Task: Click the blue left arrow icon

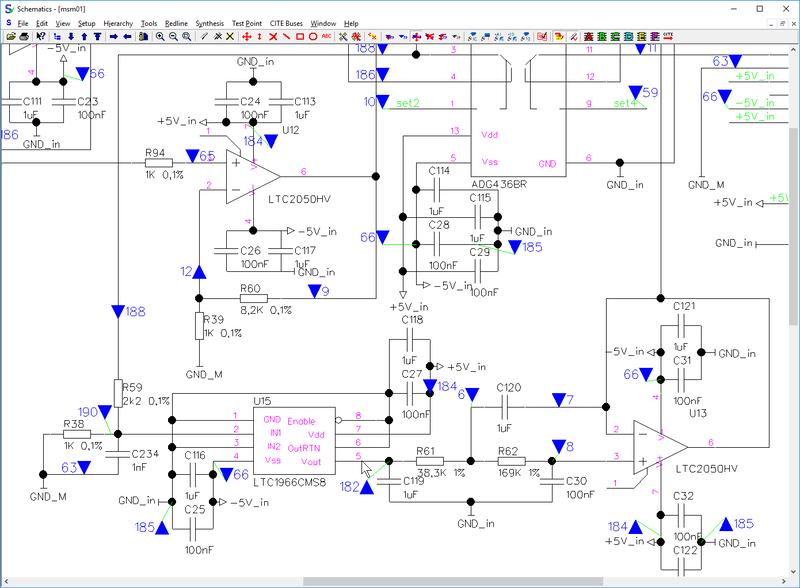Action: 127,36
